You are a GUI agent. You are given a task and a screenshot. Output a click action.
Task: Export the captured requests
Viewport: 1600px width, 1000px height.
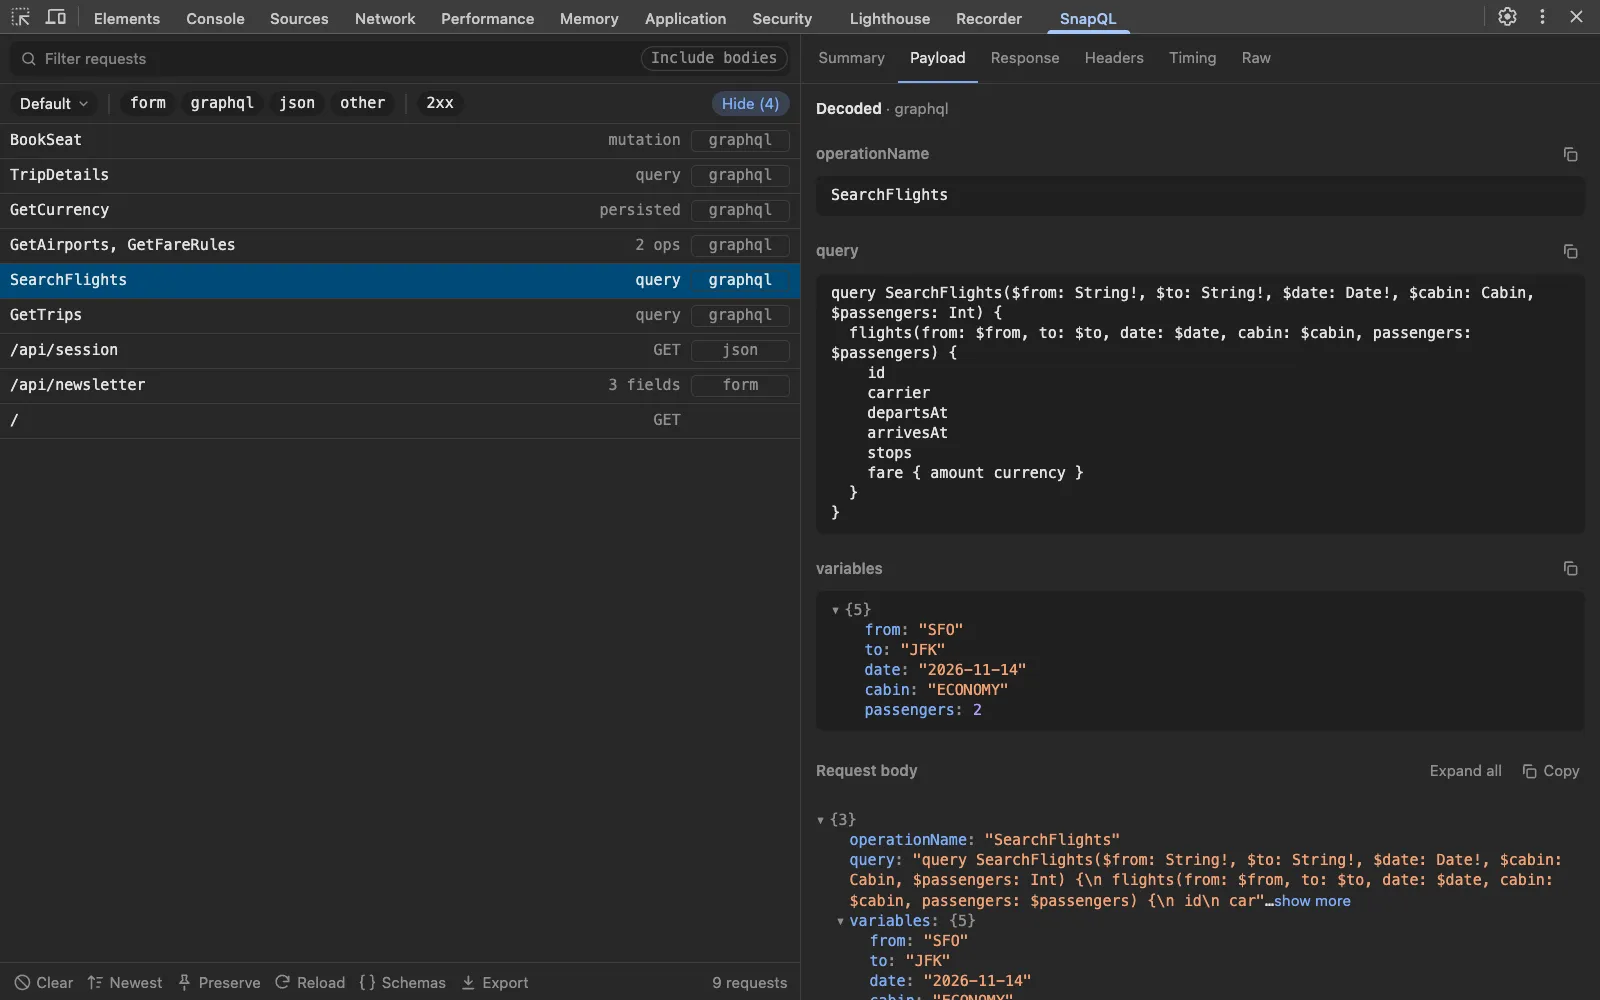pyautogui.click(x=495, y=983)
